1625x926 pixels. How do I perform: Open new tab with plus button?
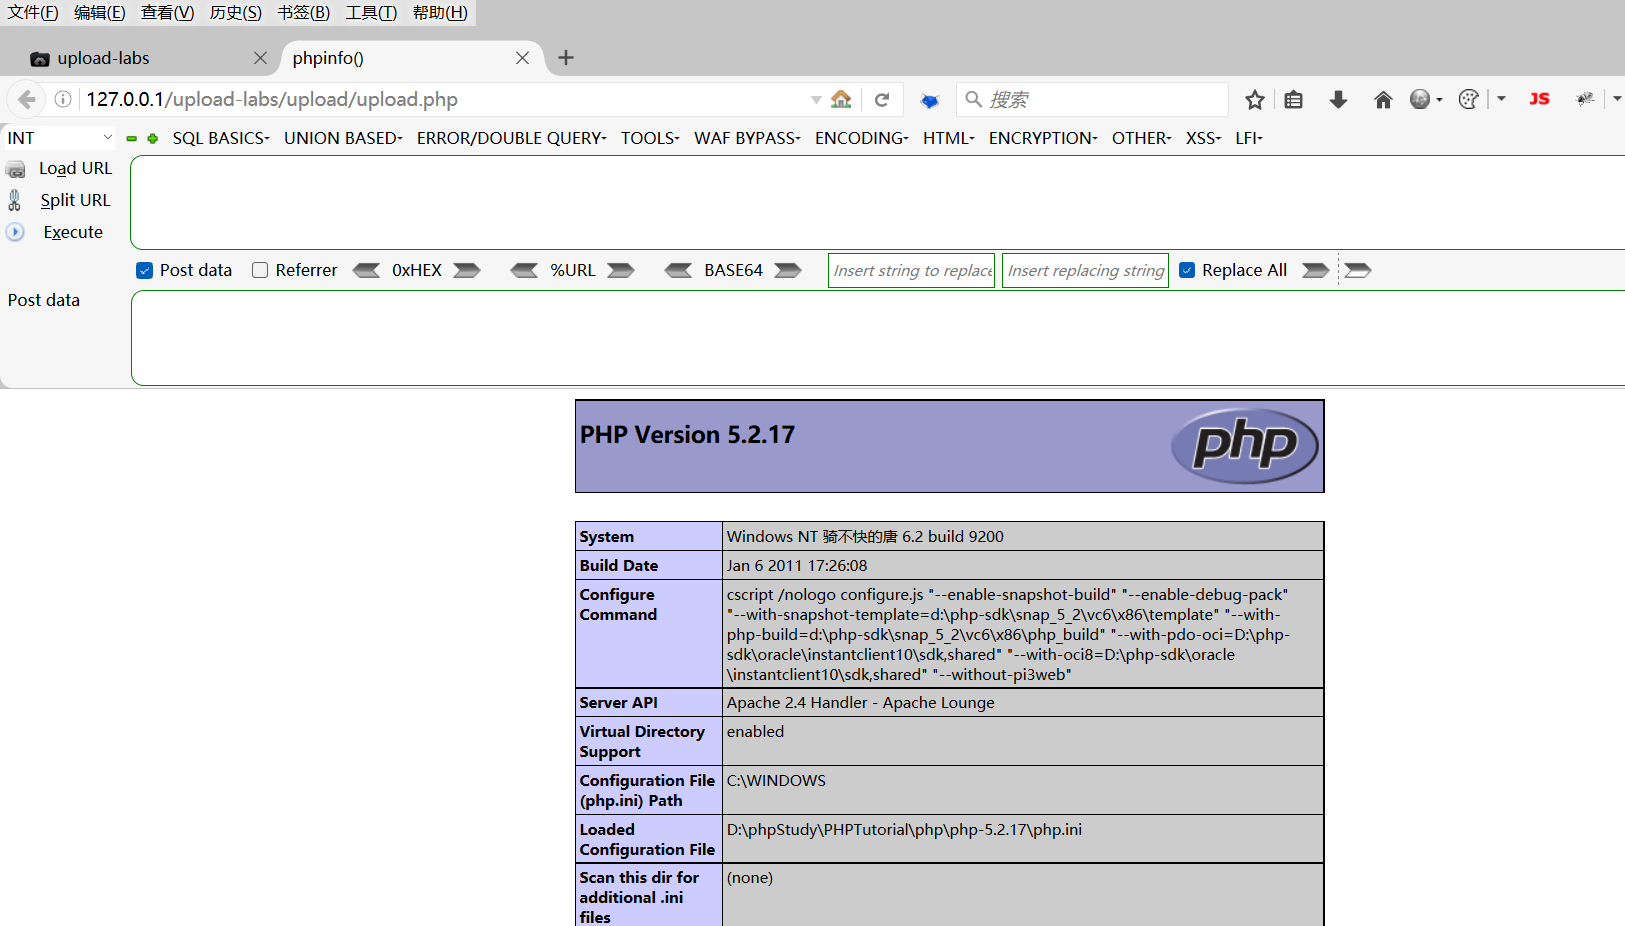(566, 58)
